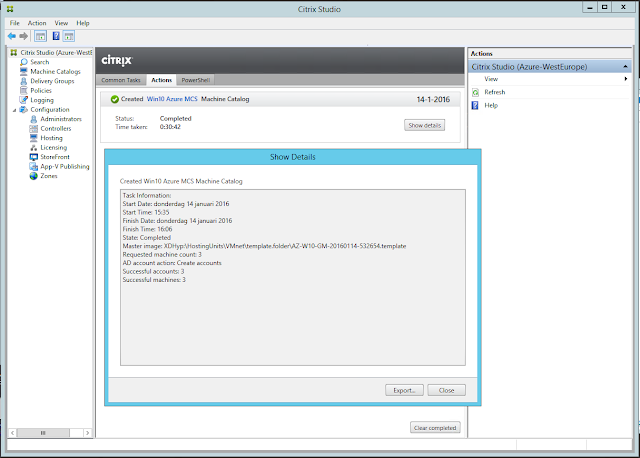Select Delivery Groups in the tree
The width and height of the screenshot is (640, 458).
52,81
